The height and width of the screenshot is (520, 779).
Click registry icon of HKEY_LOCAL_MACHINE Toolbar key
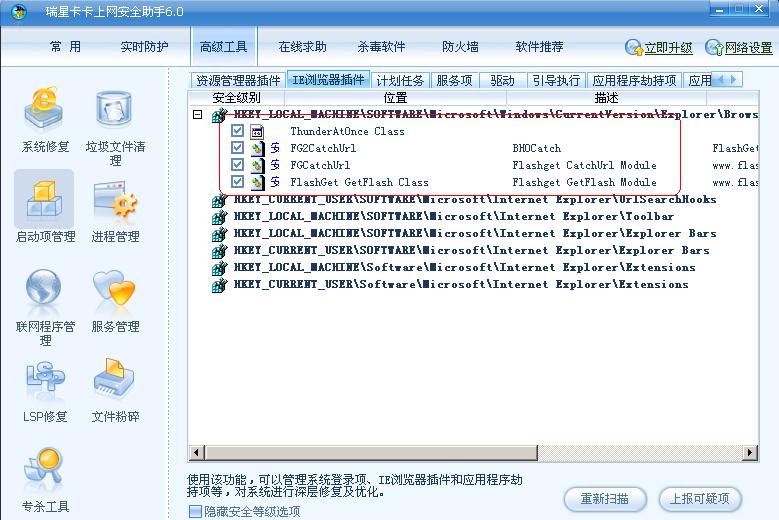tap(219, 218)
